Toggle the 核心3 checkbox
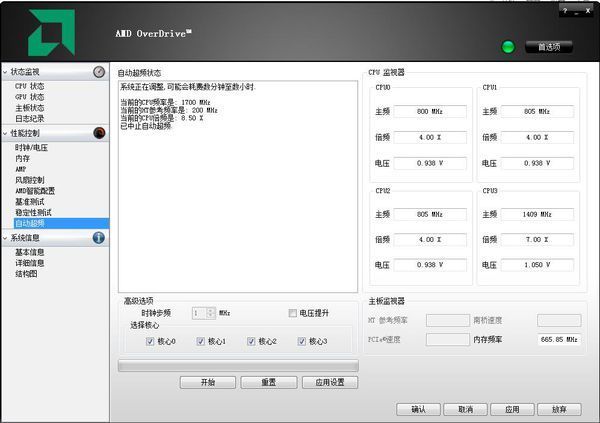This screenshot has height=423, width=600. click(x=302, y=341)
